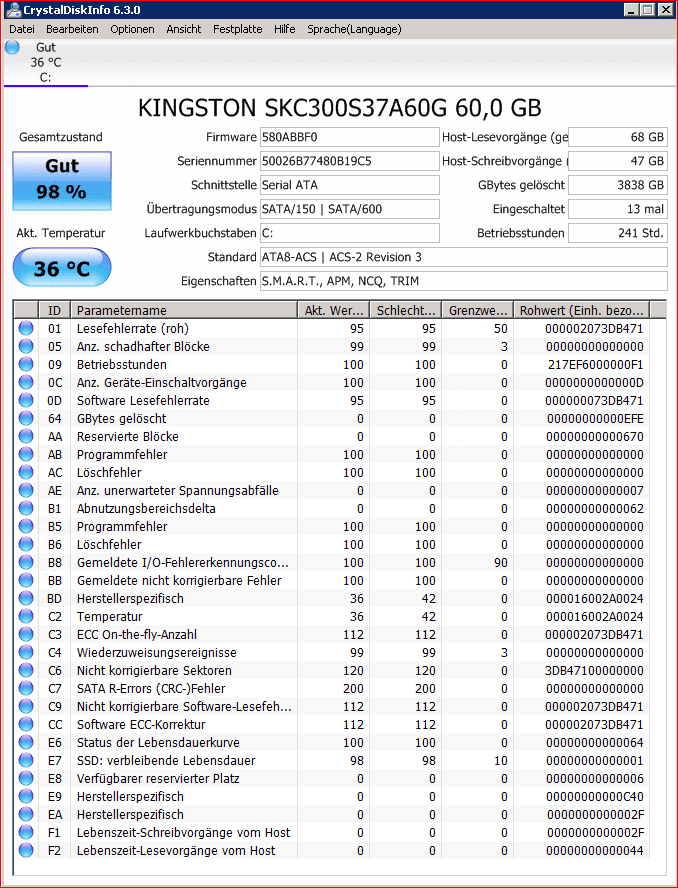Click status orb for BD Herstellerspezifisch

pos(25,599)
